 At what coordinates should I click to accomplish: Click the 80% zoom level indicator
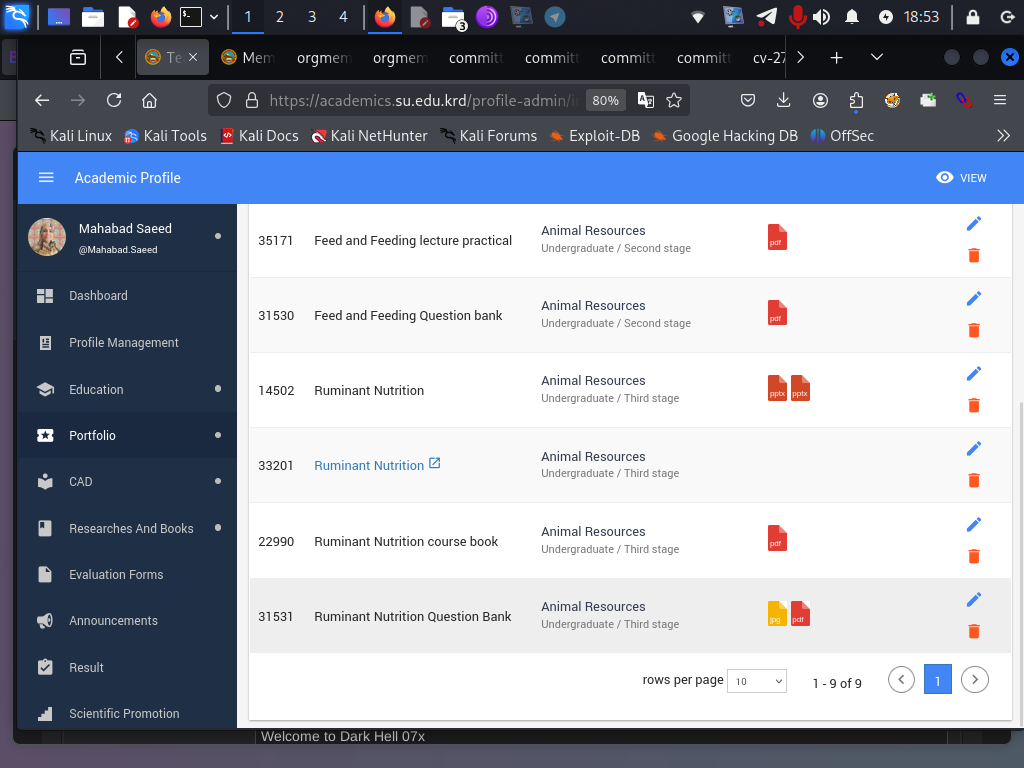[x=604, y=100]
